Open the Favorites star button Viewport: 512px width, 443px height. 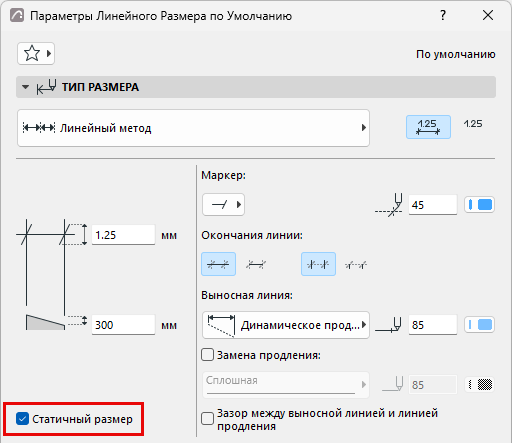click(36, 53)
